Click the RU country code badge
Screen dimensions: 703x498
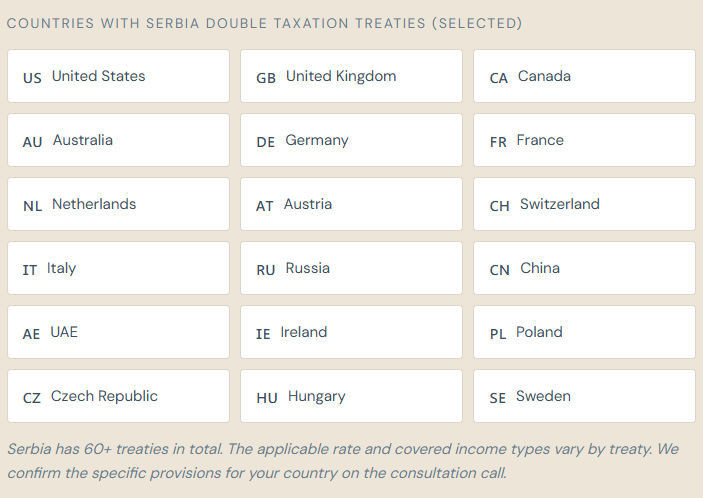pos(265,270)
